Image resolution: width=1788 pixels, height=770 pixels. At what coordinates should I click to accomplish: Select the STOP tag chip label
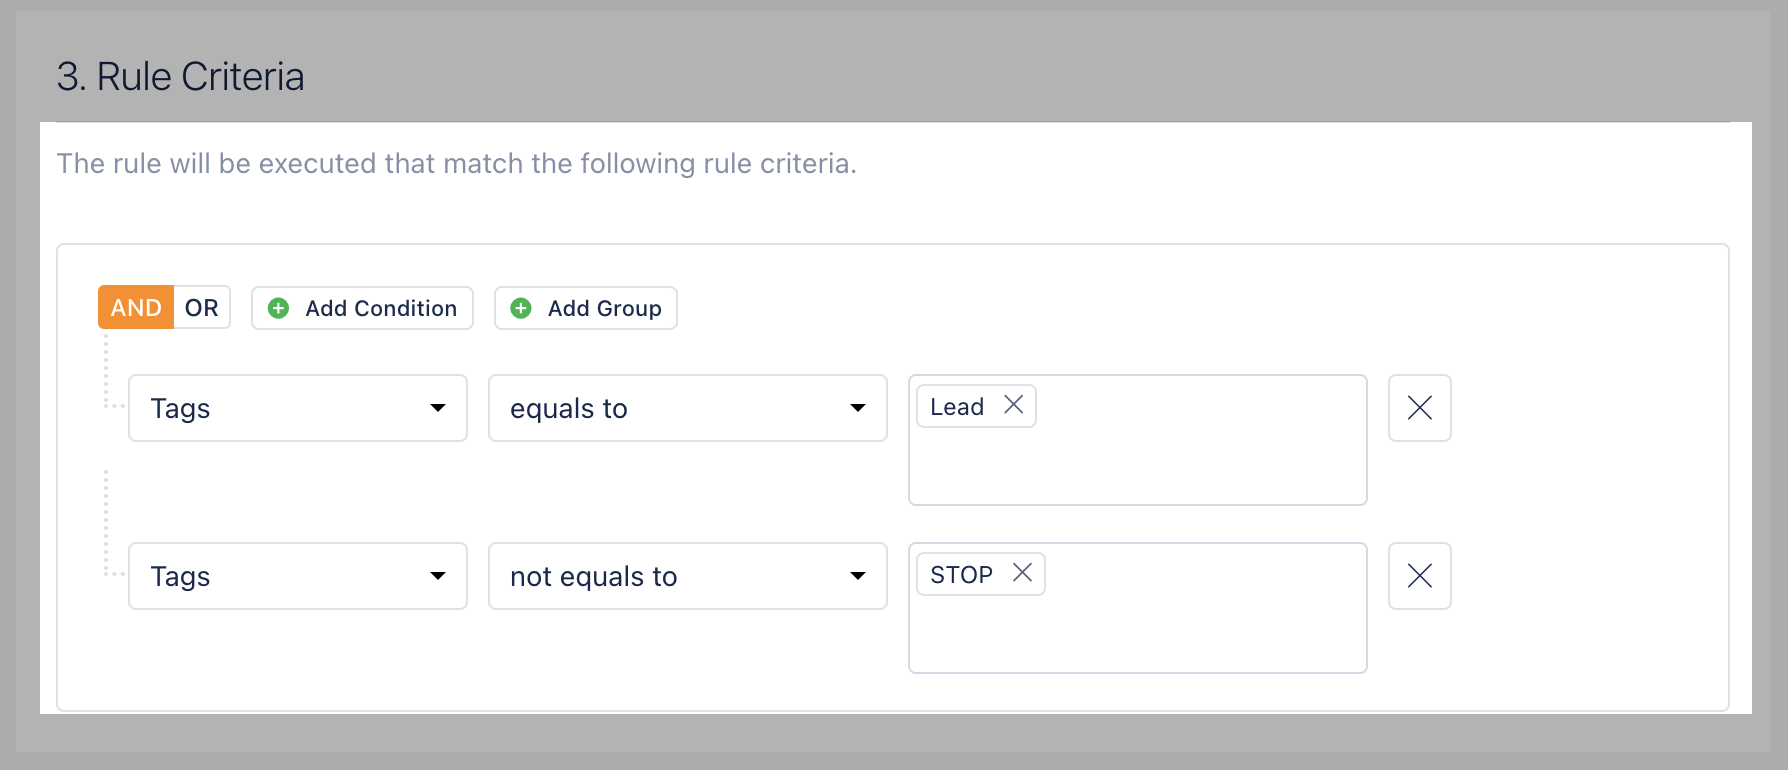pyautogui.click(x=961, y=575)
